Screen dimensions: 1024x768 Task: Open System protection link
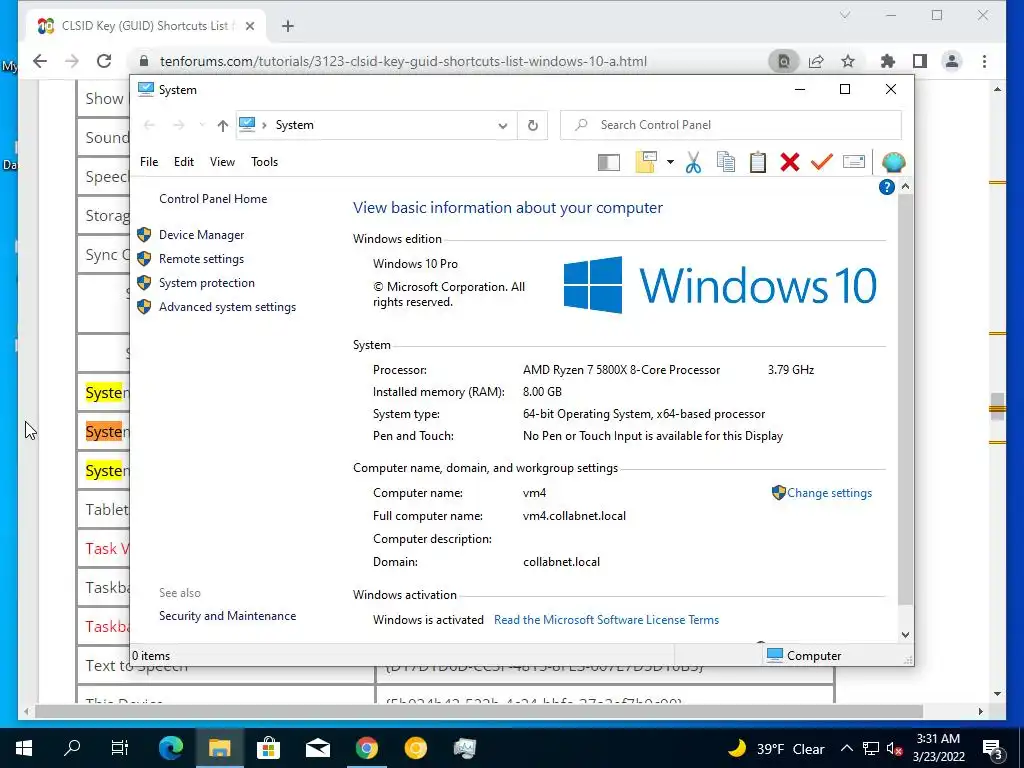pyautogui.click(x=206, y=283)
